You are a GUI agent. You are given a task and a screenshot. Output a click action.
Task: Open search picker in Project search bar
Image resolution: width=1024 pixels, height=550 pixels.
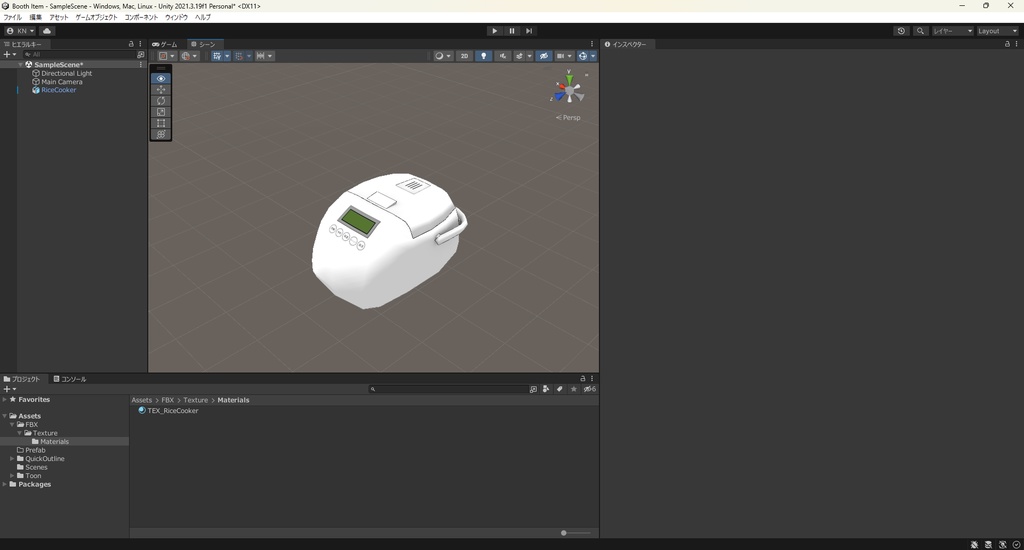pos(533,389)
